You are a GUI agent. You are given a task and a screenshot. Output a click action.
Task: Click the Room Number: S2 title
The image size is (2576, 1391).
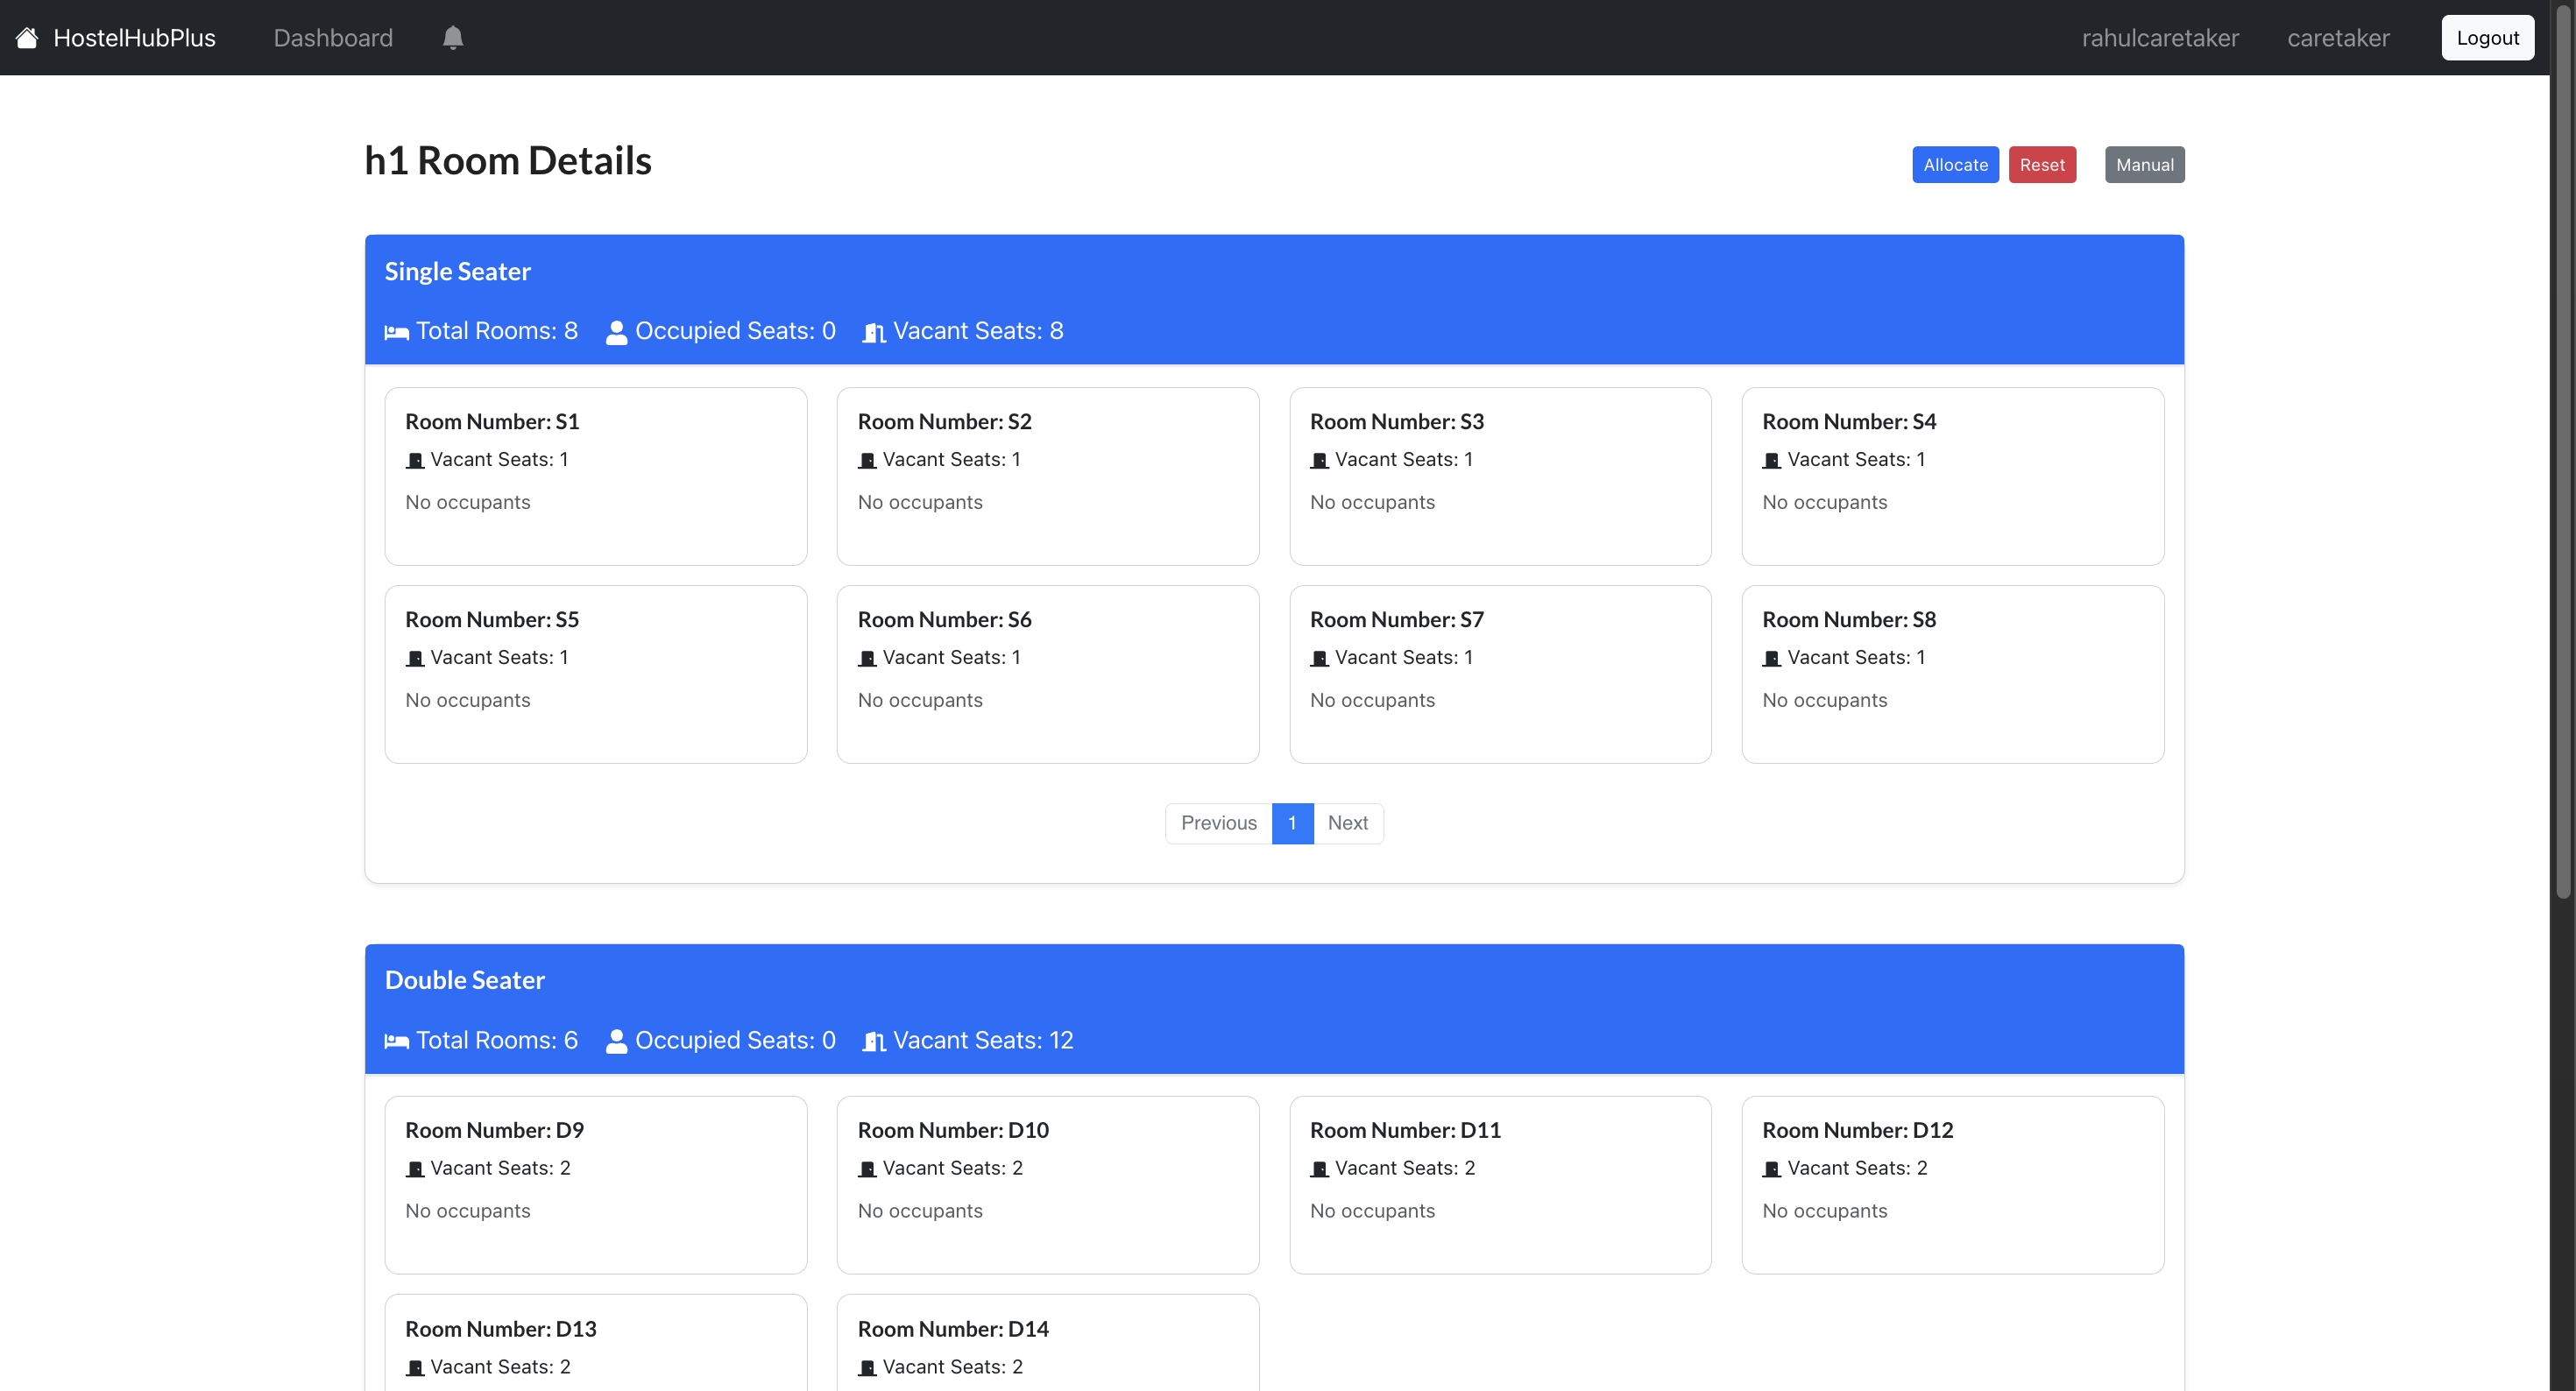coord(944,422)
